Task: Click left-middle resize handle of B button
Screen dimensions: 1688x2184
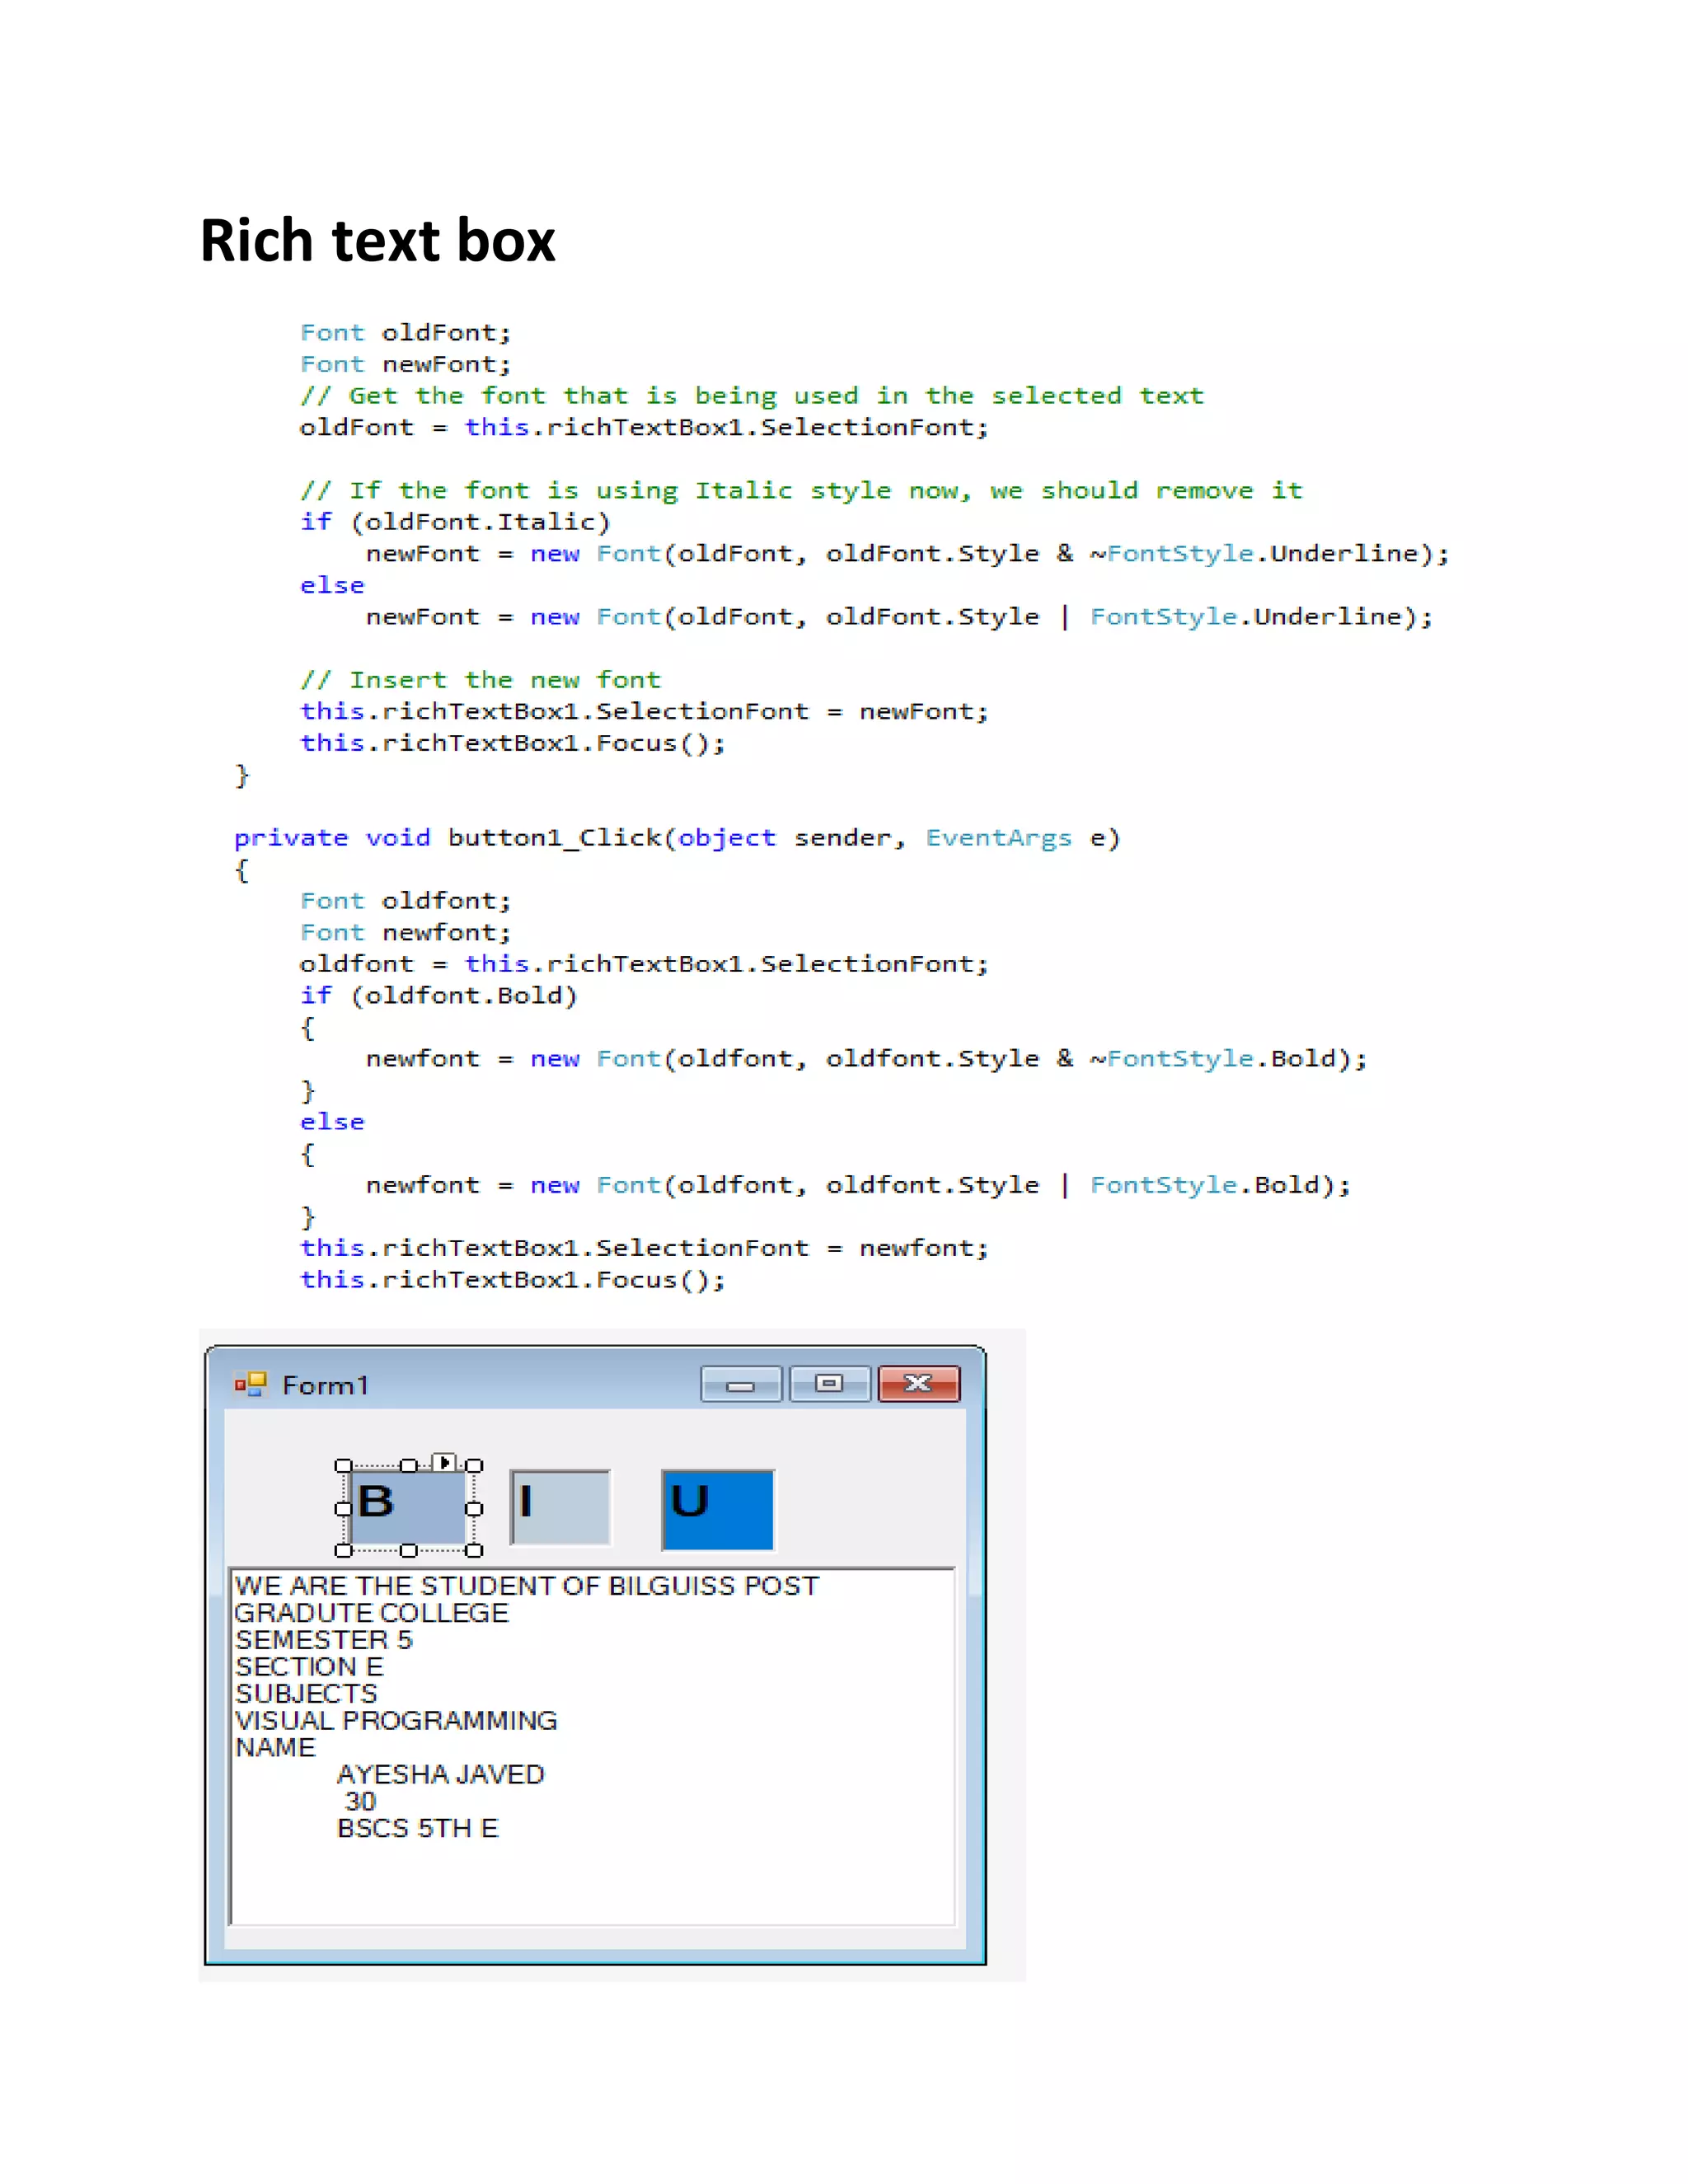Action: point(343,1508)
